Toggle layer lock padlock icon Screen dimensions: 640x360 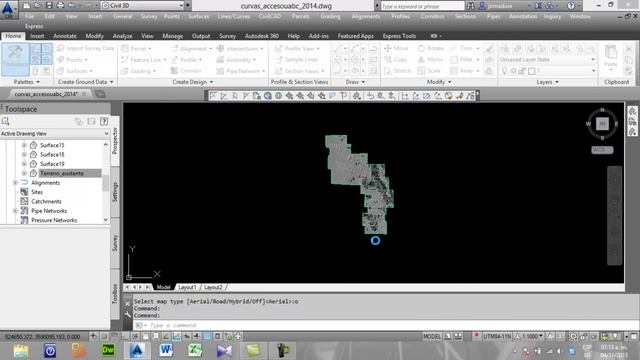(522, 71)
